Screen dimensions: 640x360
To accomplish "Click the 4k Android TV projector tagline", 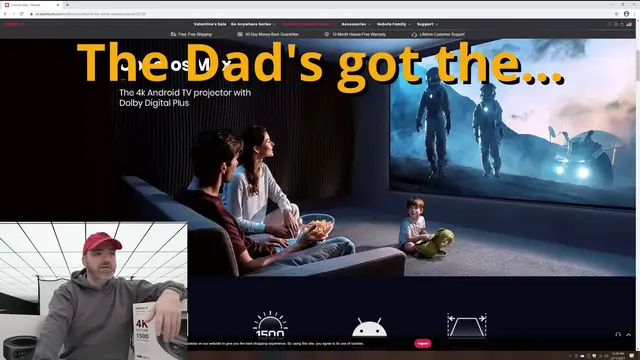I will coord(185,98).
